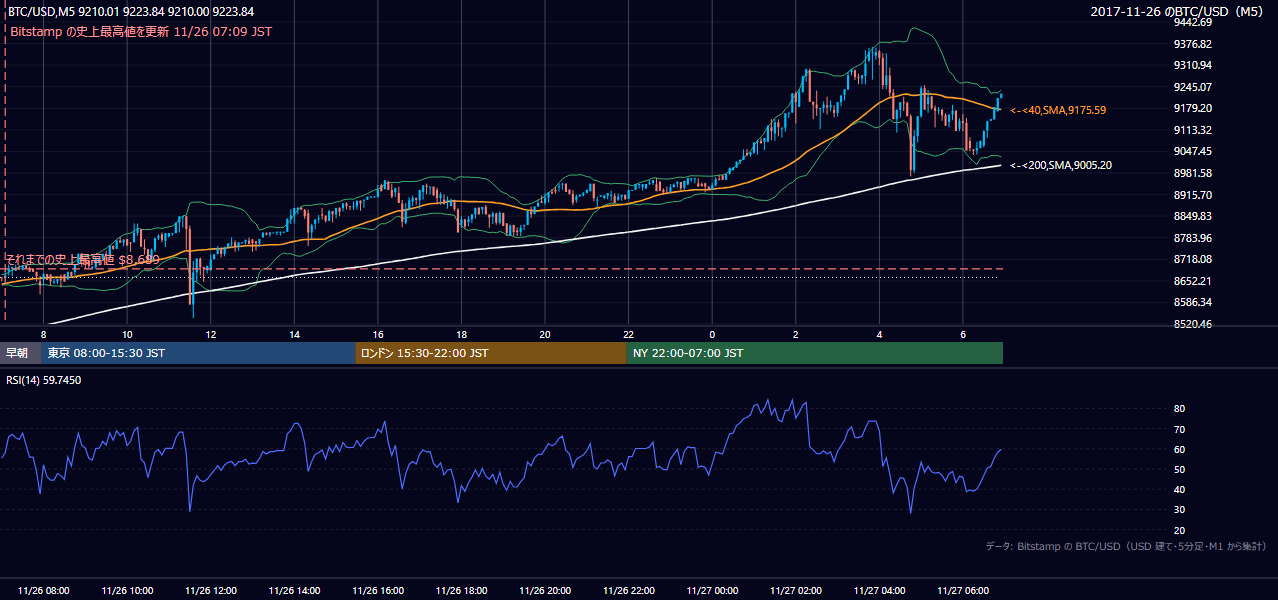Click the 9376.82 price axis value
The height and width of the screenshot is (600, 1278).
(x=1193, y=44)
